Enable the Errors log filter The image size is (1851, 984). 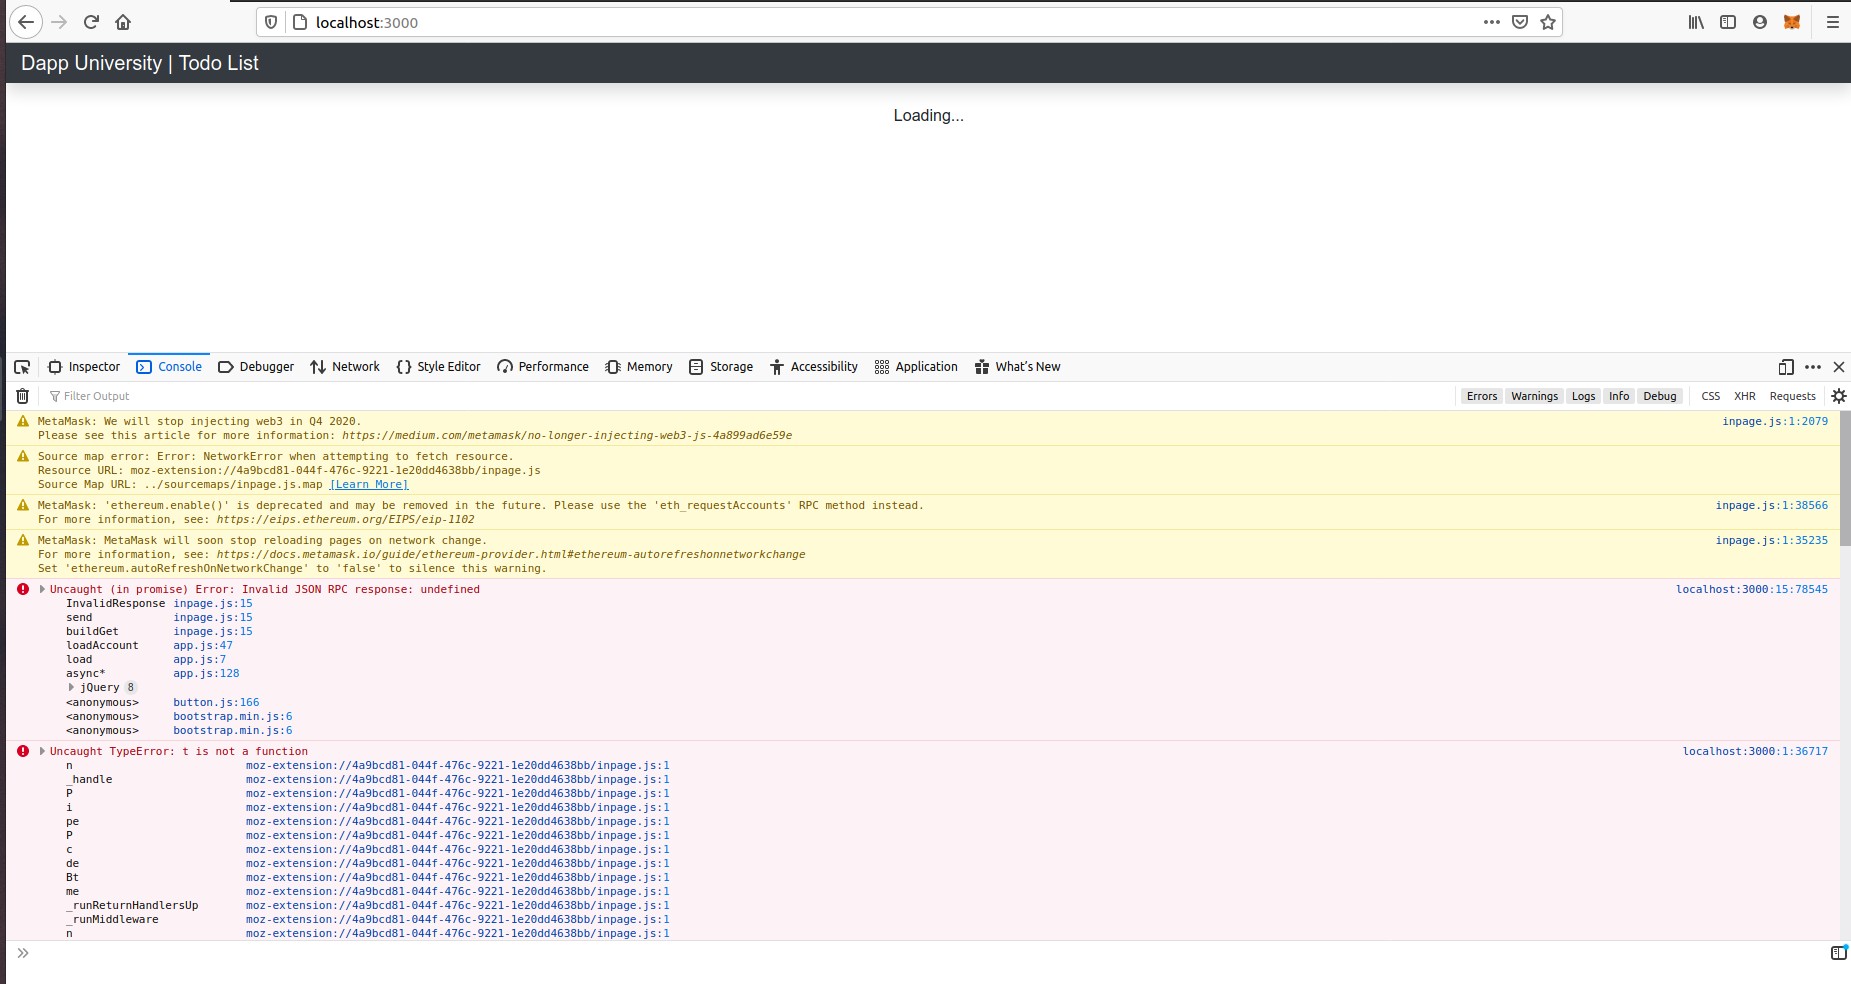point(1481,396)
